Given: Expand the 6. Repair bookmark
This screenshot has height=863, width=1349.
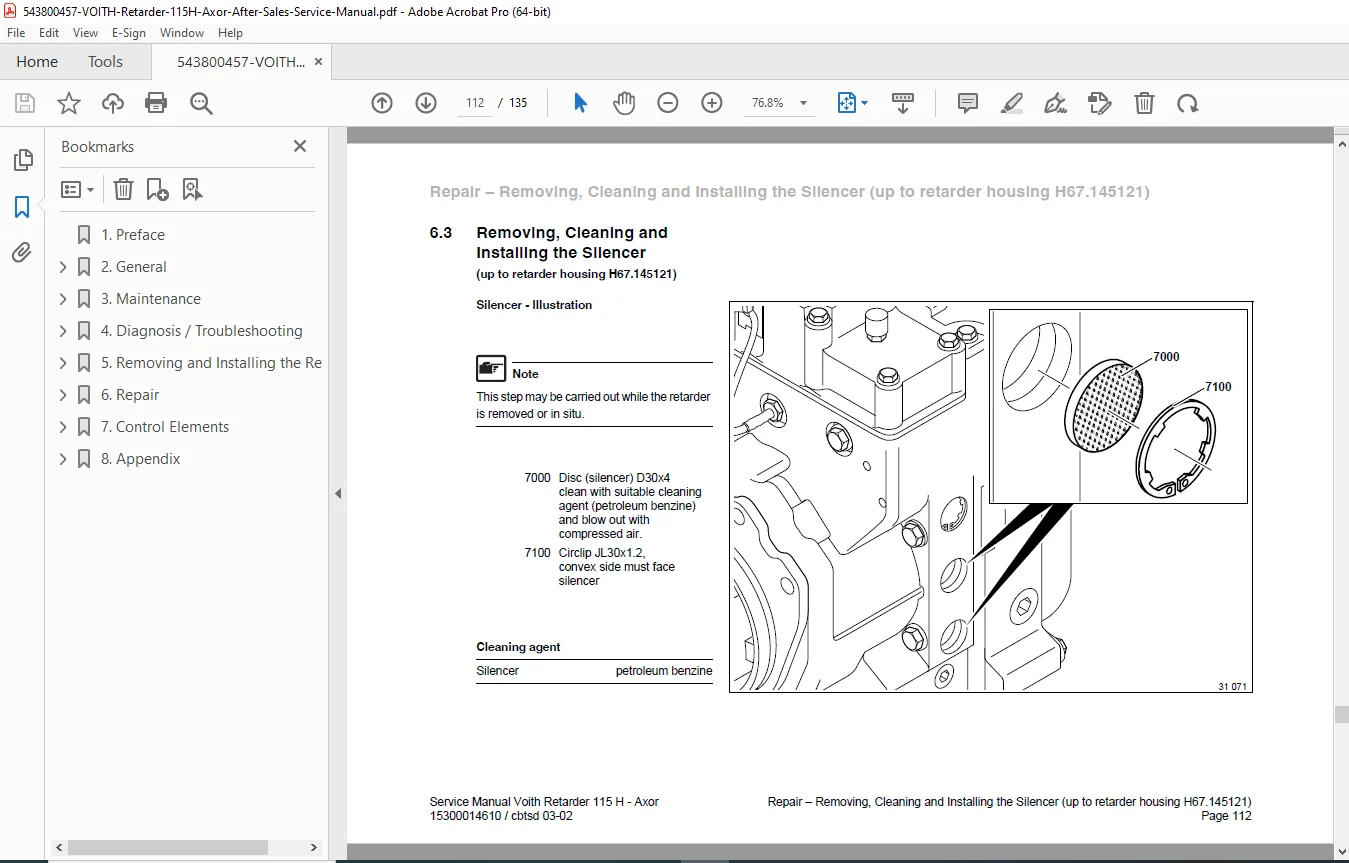Looking at the screenshot, I should click(63, 395).
